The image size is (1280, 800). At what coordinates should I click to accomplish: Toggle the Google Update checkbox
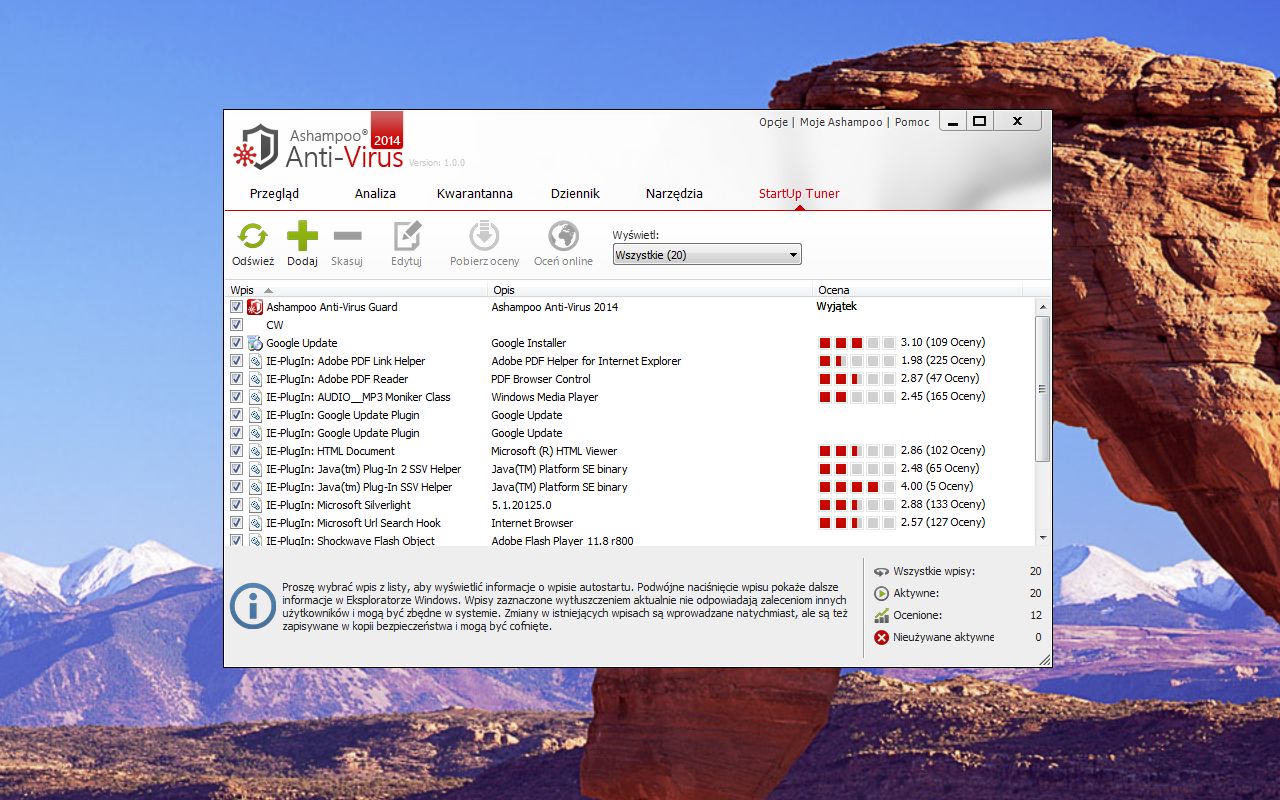point(236,343)
